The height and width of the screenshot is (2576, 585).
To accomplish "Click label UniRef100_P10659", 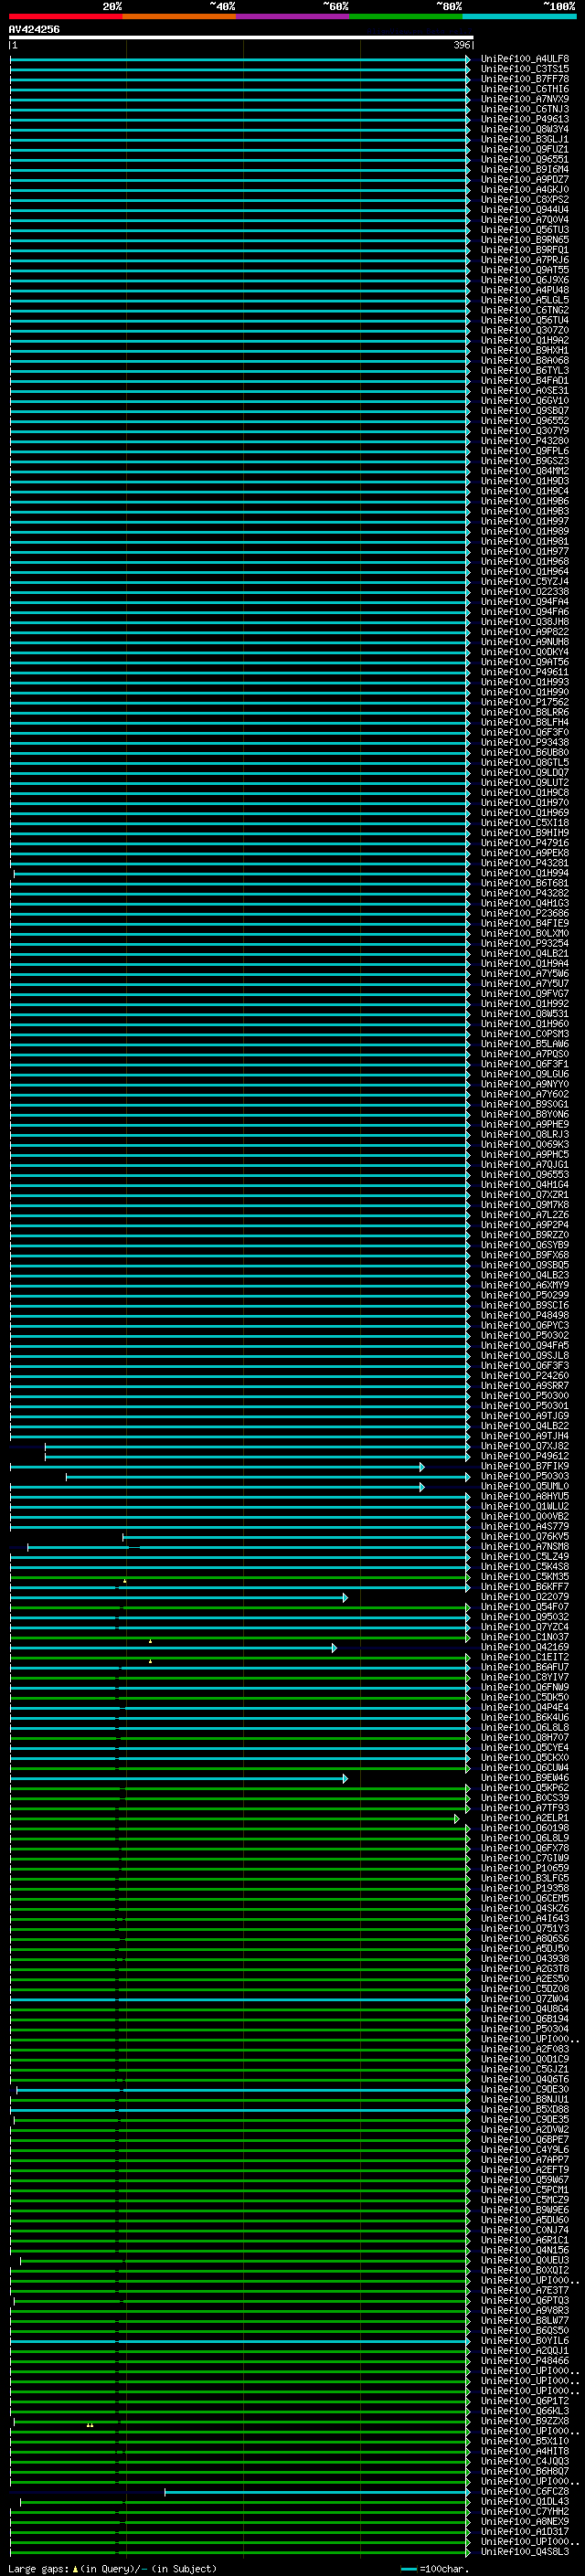I will click(525, 1868).
